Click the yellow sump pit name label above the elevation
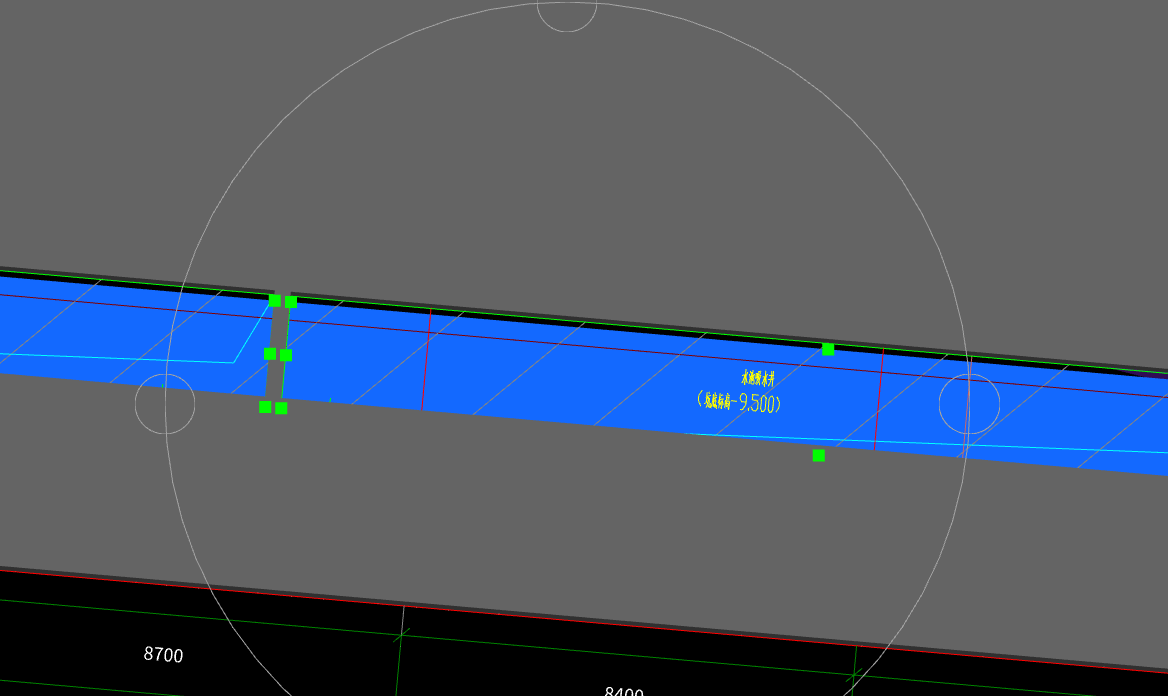Image resolution: width=1168 pixels, height=696 pixels. (758, 378)
